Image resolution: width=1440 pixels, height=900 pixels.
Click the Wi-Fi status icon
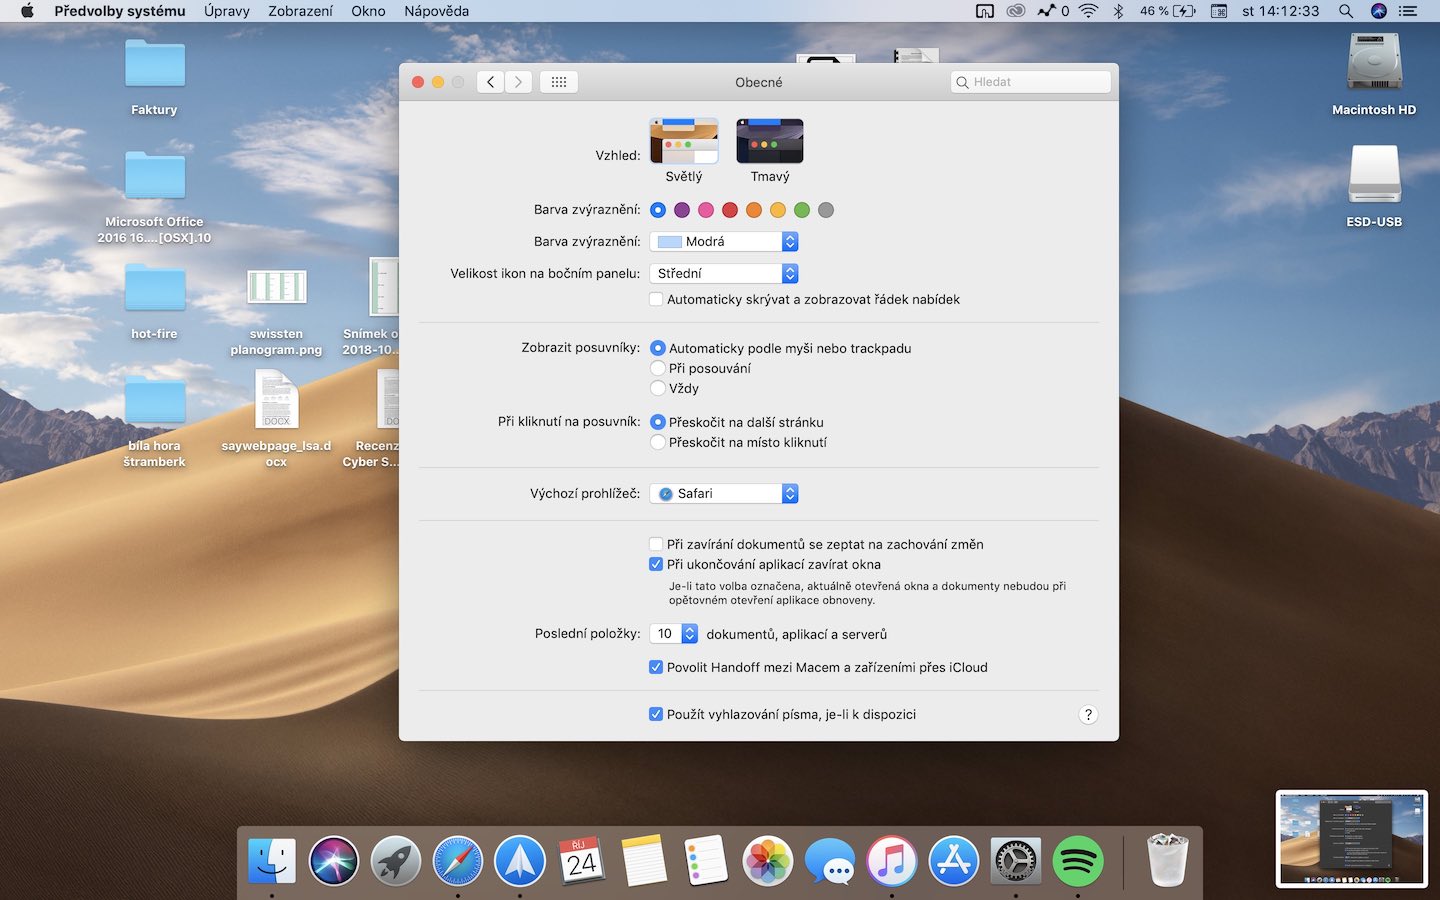1089,11
